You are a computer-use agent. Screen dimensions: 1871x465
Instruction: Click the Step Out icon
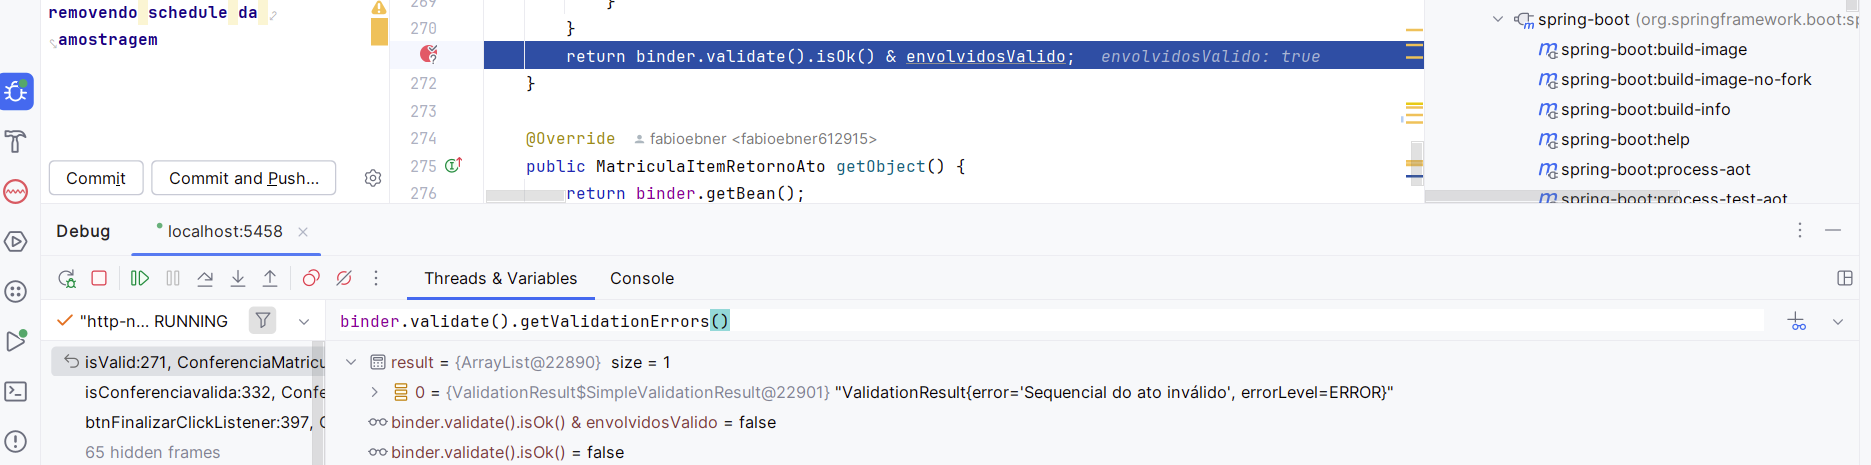coord(270,279)
